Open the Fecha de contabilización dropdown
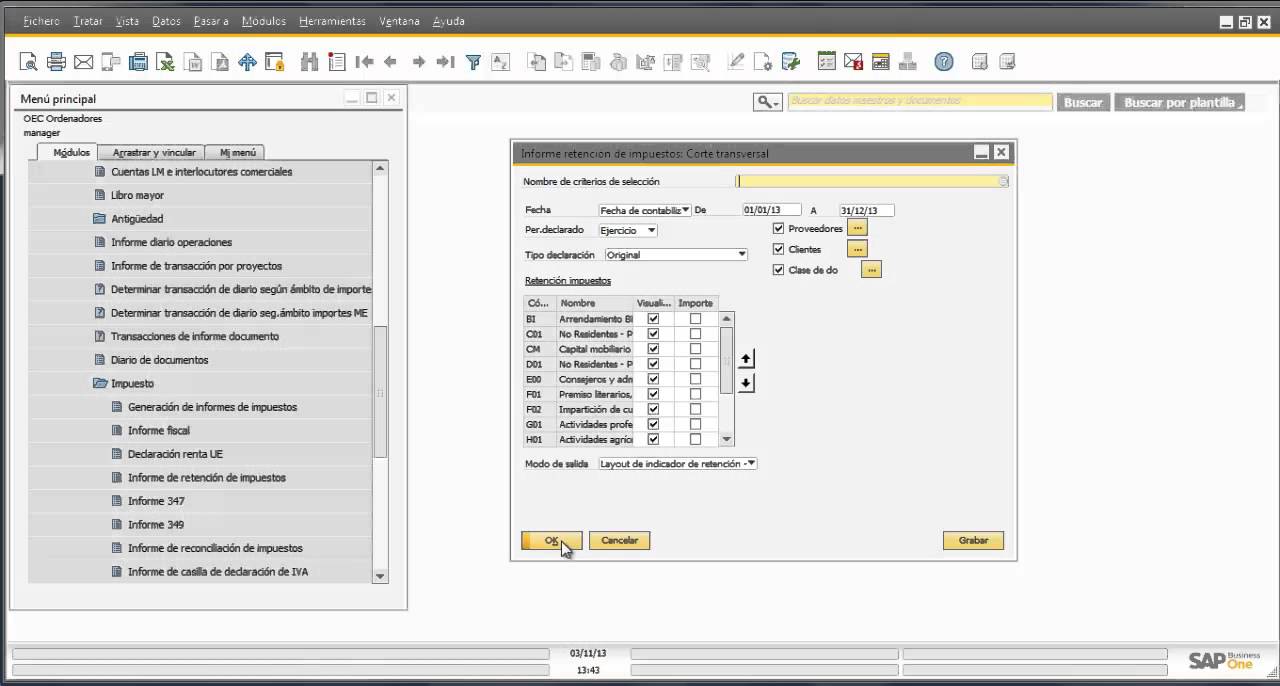Image resolution: width=1280 pixels, height=686 pixels. click(x=645, y=210)
